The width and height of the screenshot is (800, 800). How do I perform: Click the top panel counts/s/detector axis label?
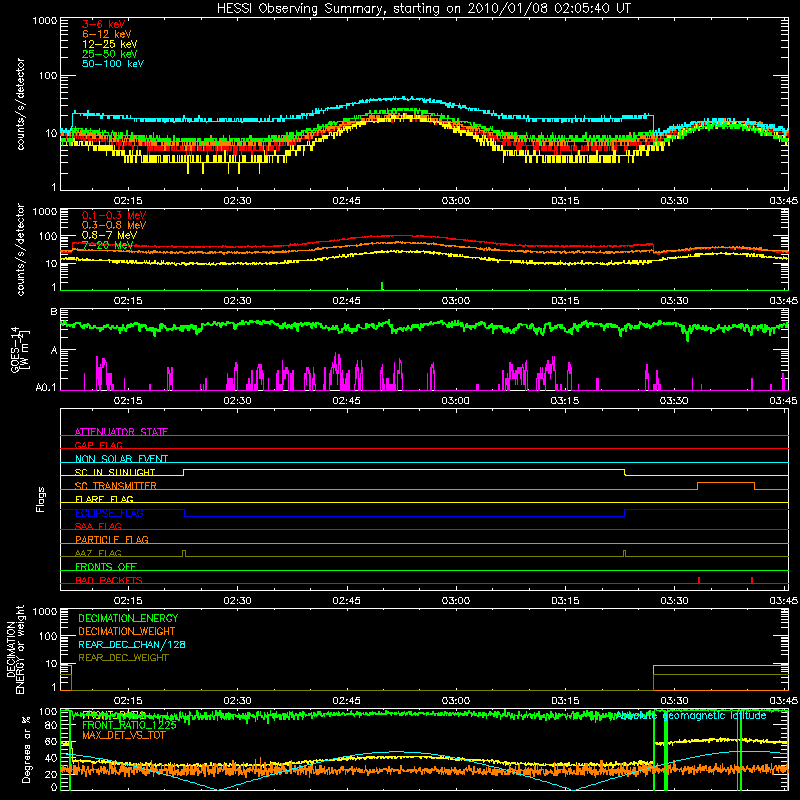20,104
